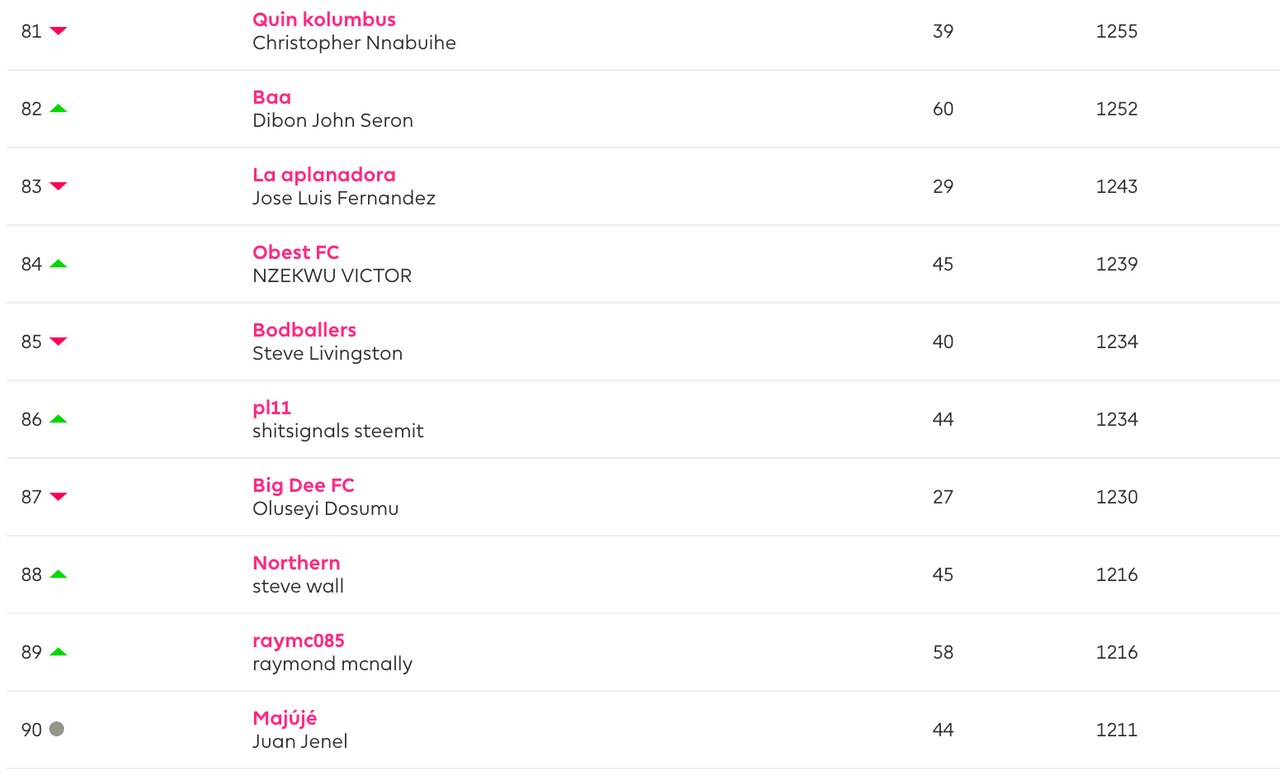View Big Dee FC team
The image size is (1280, 776).
(304, 485)
